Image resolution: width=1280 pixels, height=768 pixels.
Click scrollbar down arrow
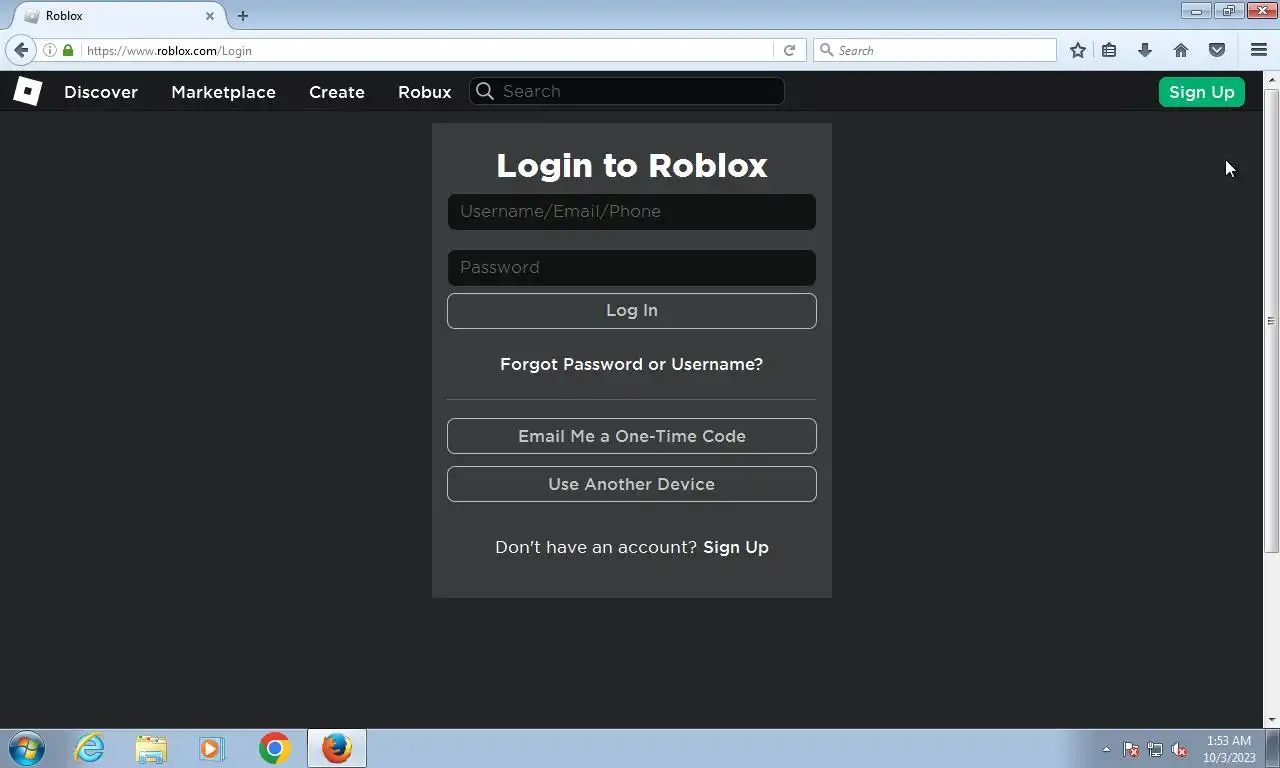(x=1272, y=720)
